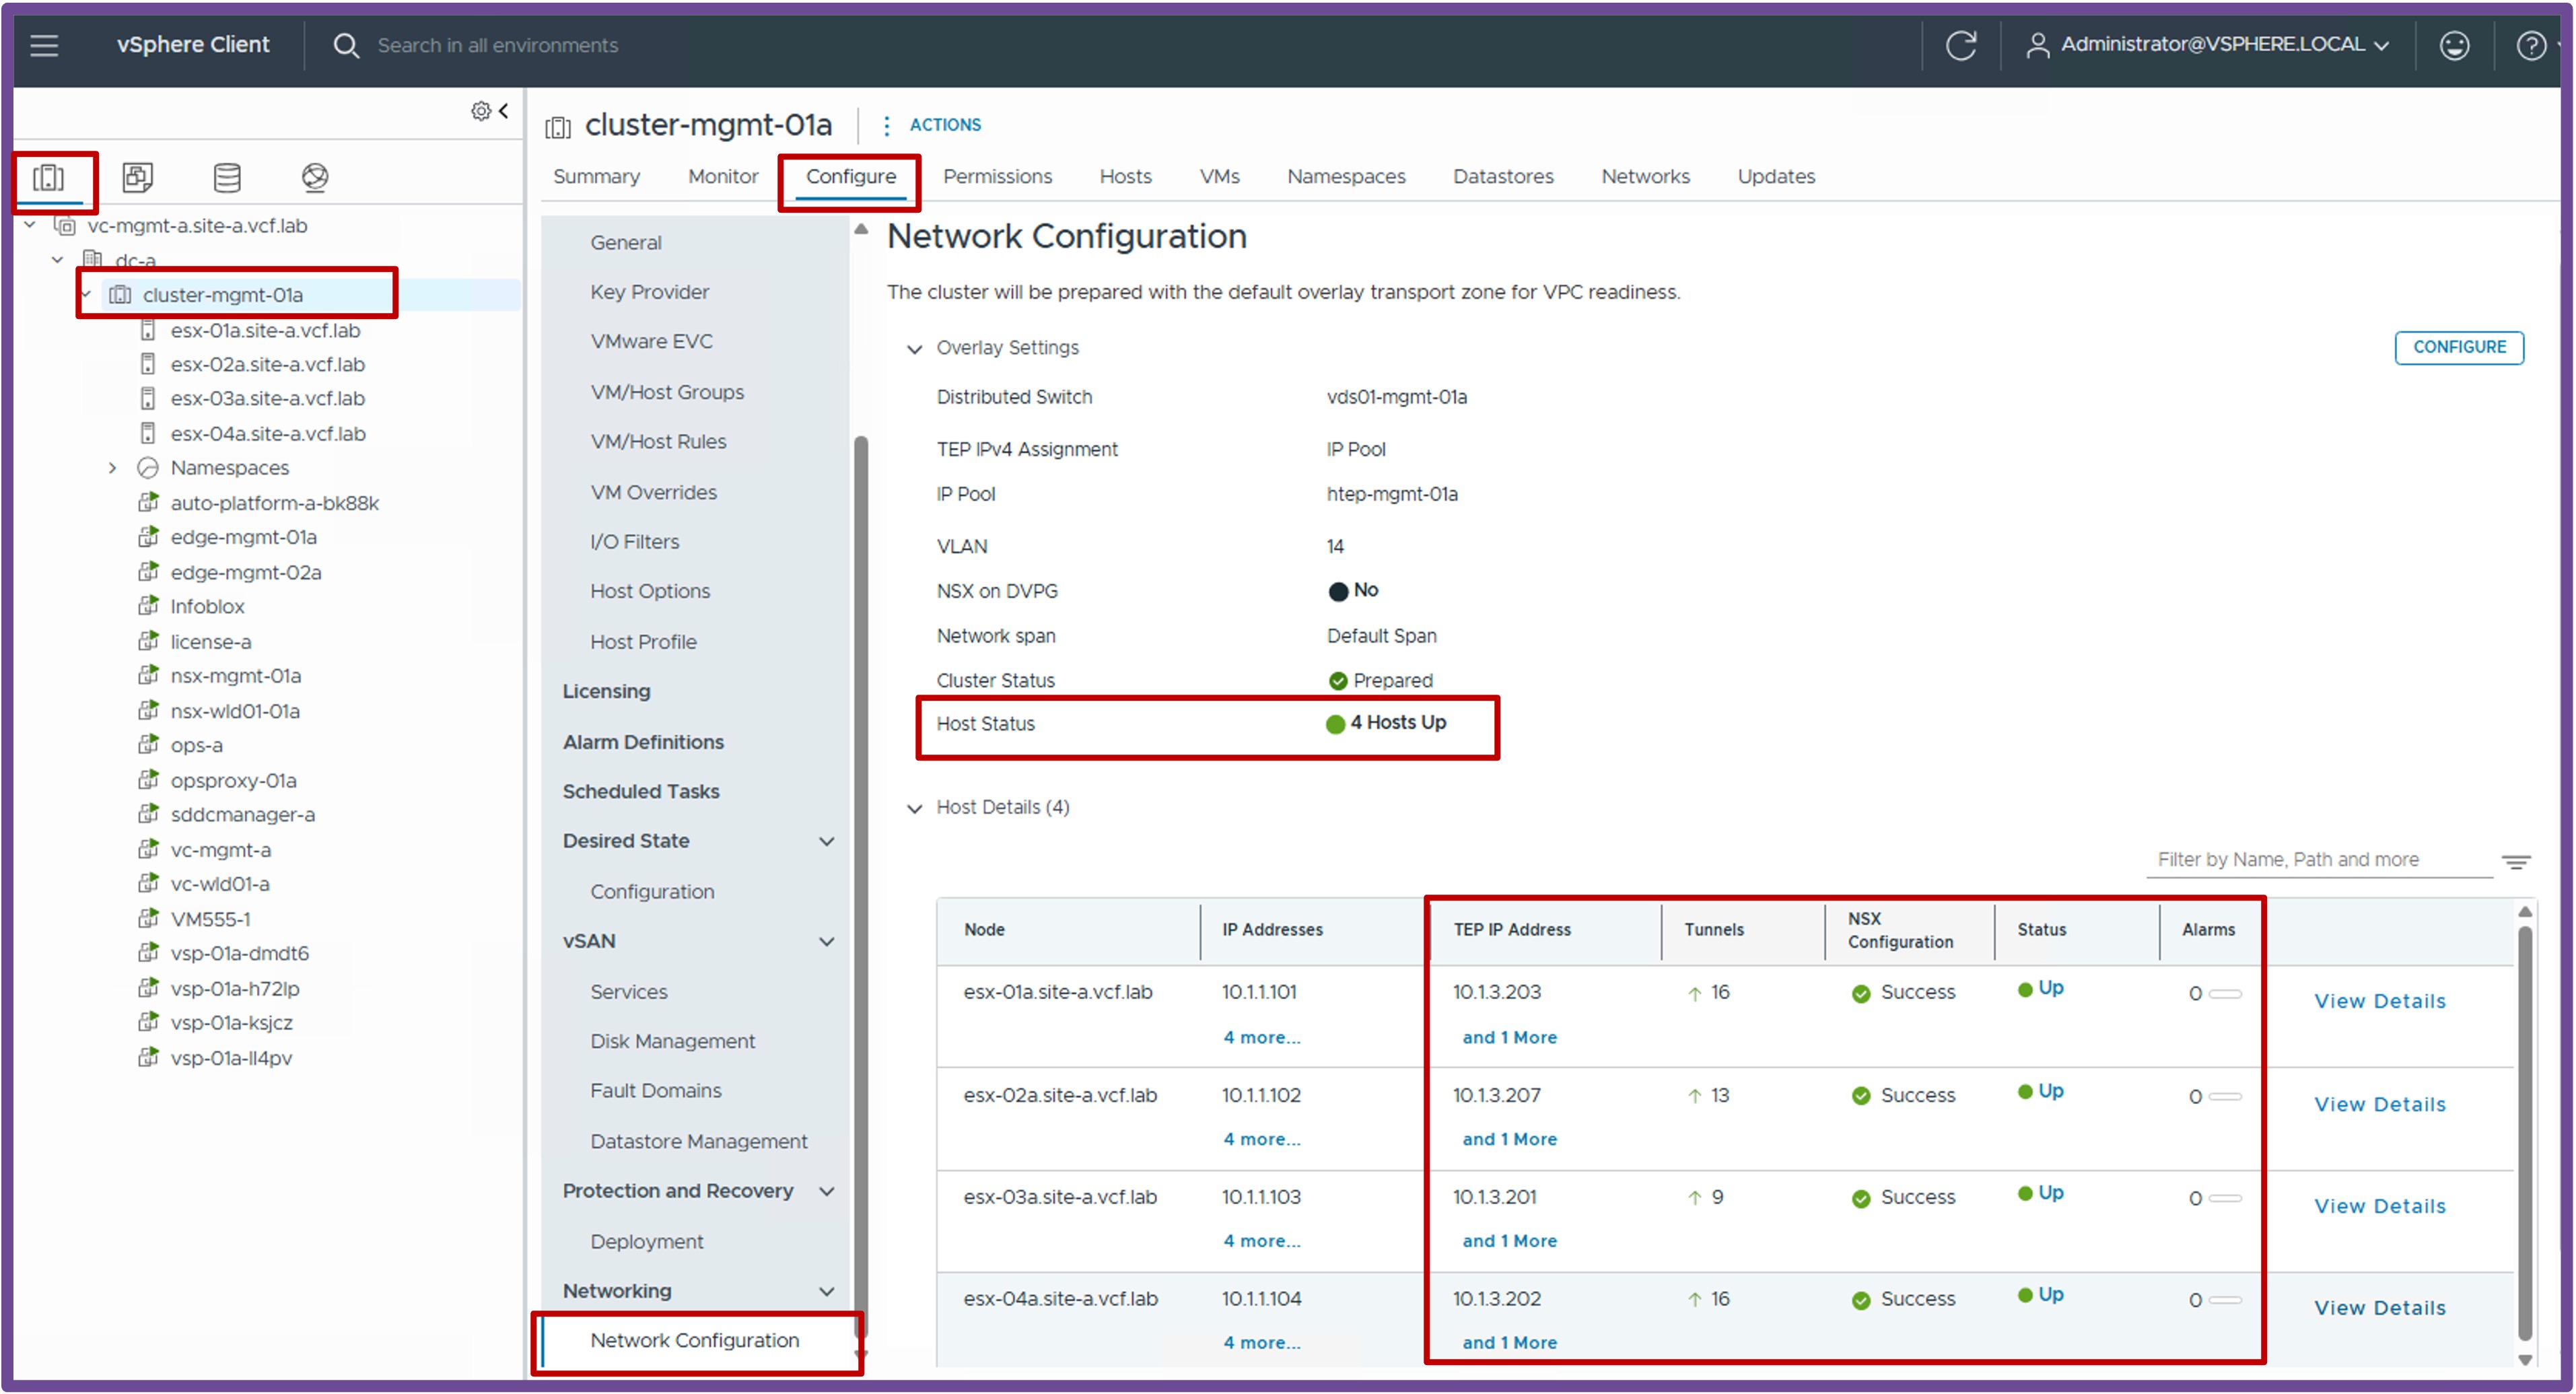Click the cluster icon beside page title
The image size is (2576, 1394).
558,127
